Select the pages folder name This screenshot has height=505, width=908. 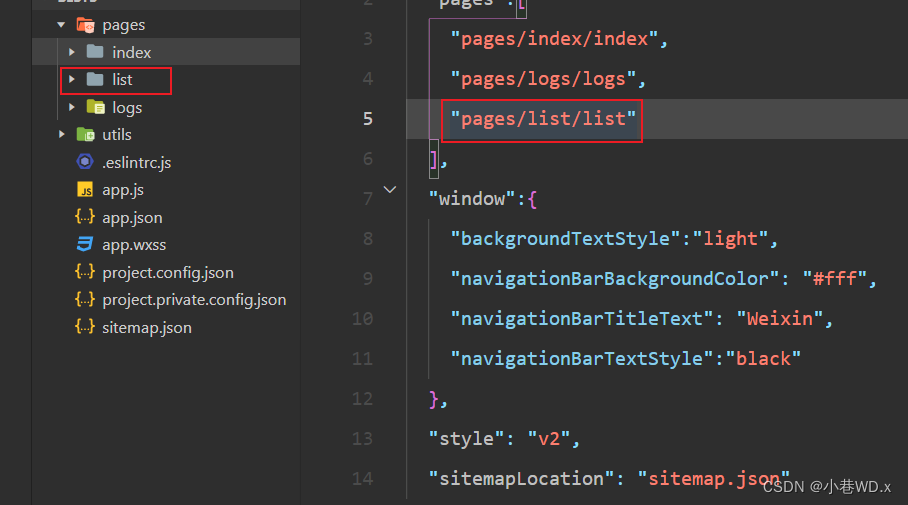point(124,25)
